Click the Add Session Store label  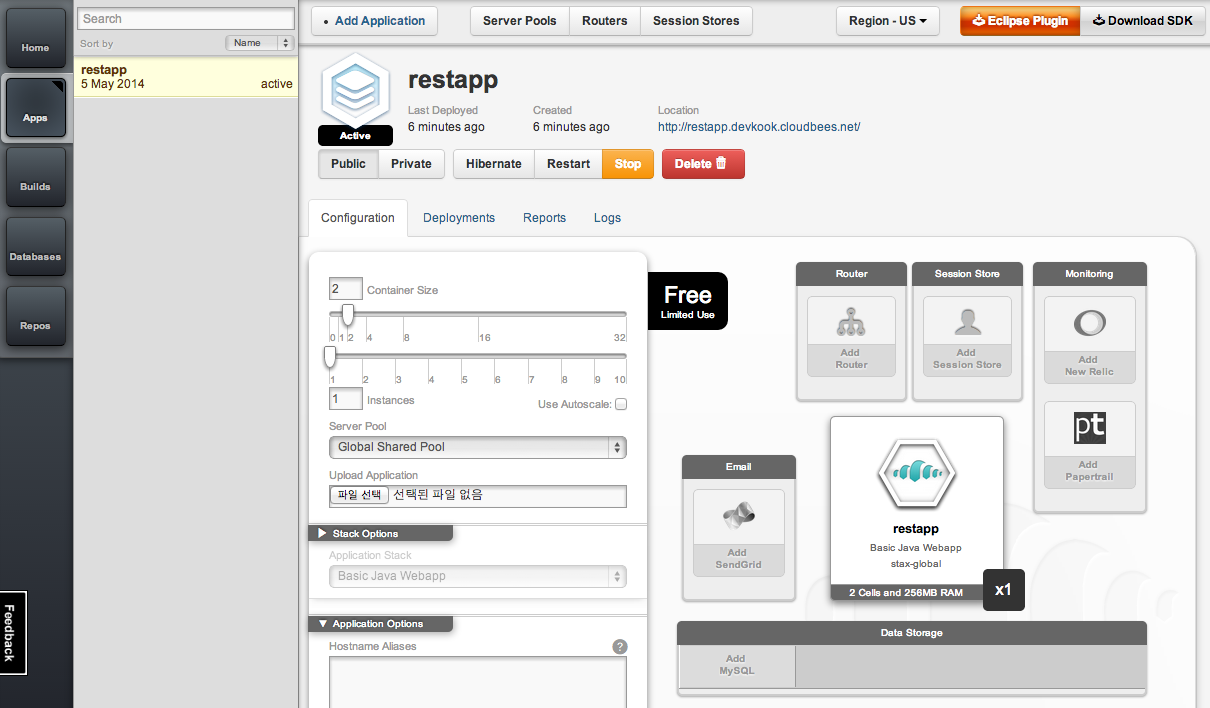tap(966, 359)
